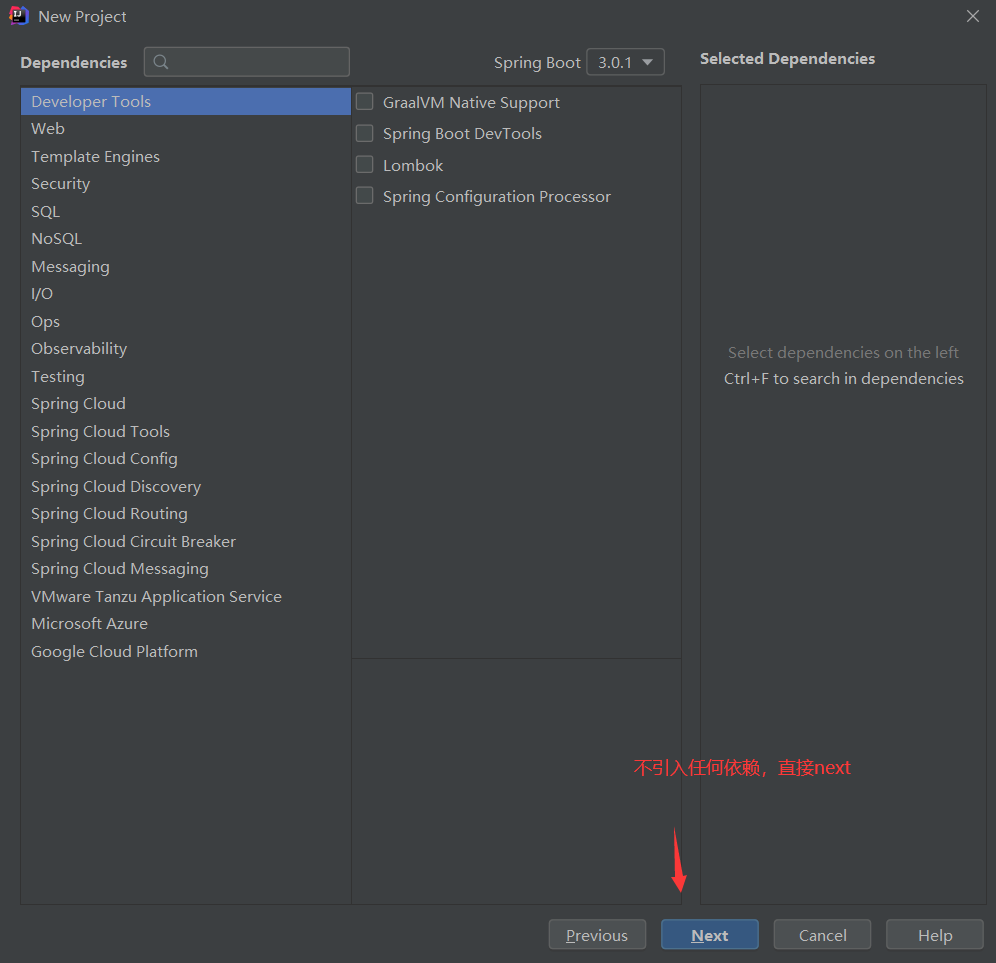
Task: Choose Spring Cloud Discovery category
Action: 185,486
